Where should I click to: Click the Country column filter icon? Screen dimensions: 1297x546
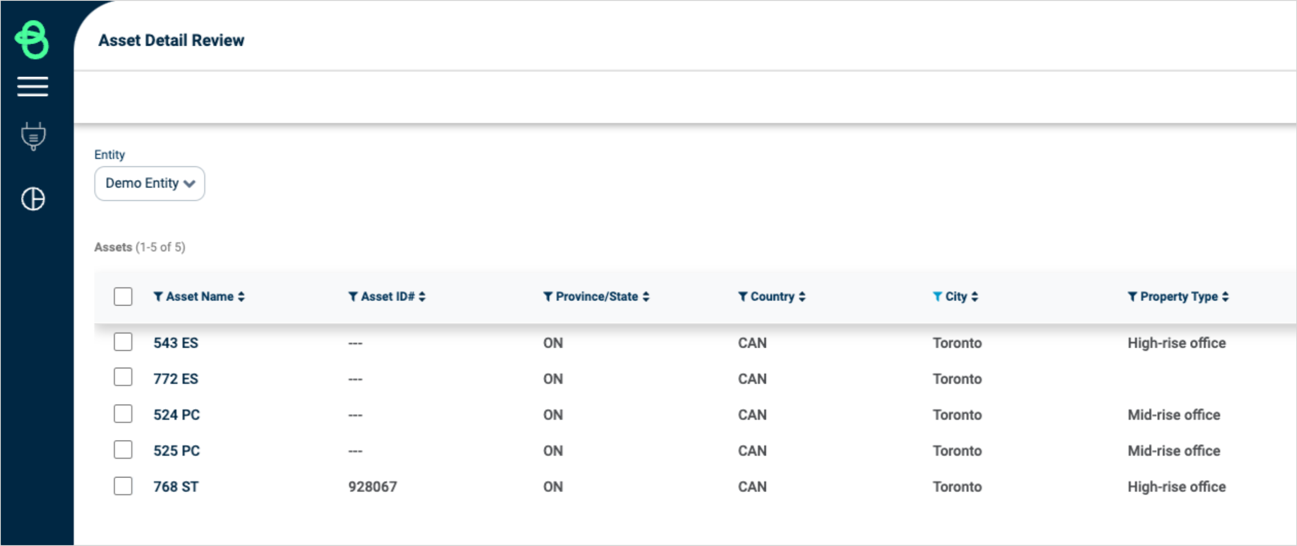(743, 297)
